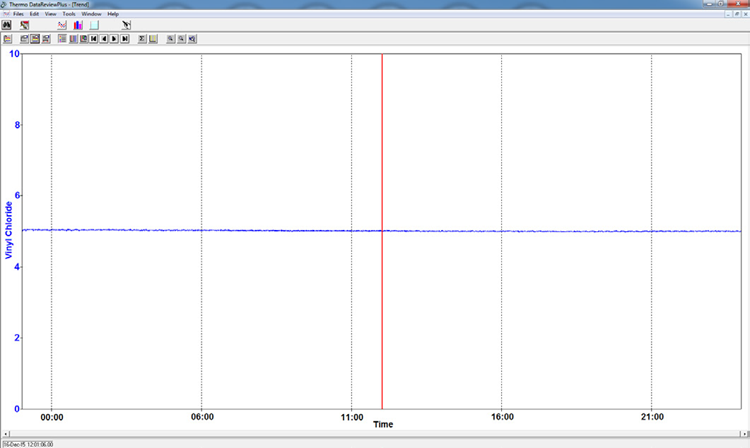This screenshot has width=750, height=448.
Task: Click the yellow columns icon beside sigma
Action: click(153, 39)
